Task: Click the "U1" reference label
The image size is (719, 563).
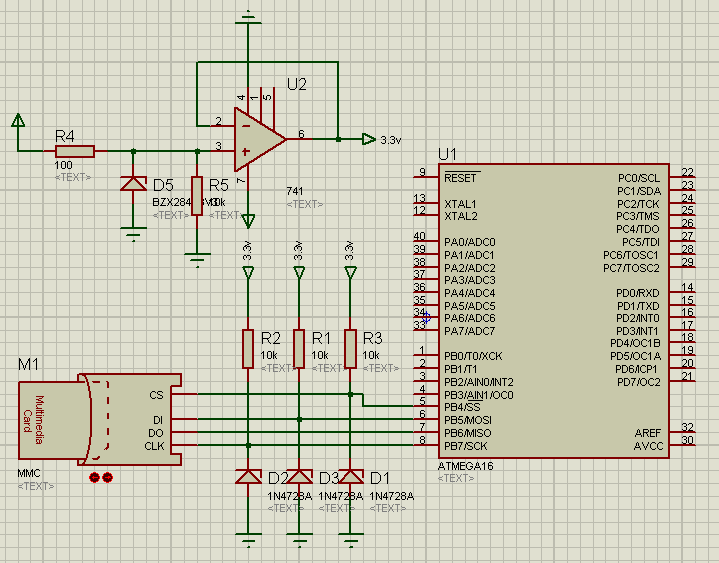Action: [x=447, y=155]
